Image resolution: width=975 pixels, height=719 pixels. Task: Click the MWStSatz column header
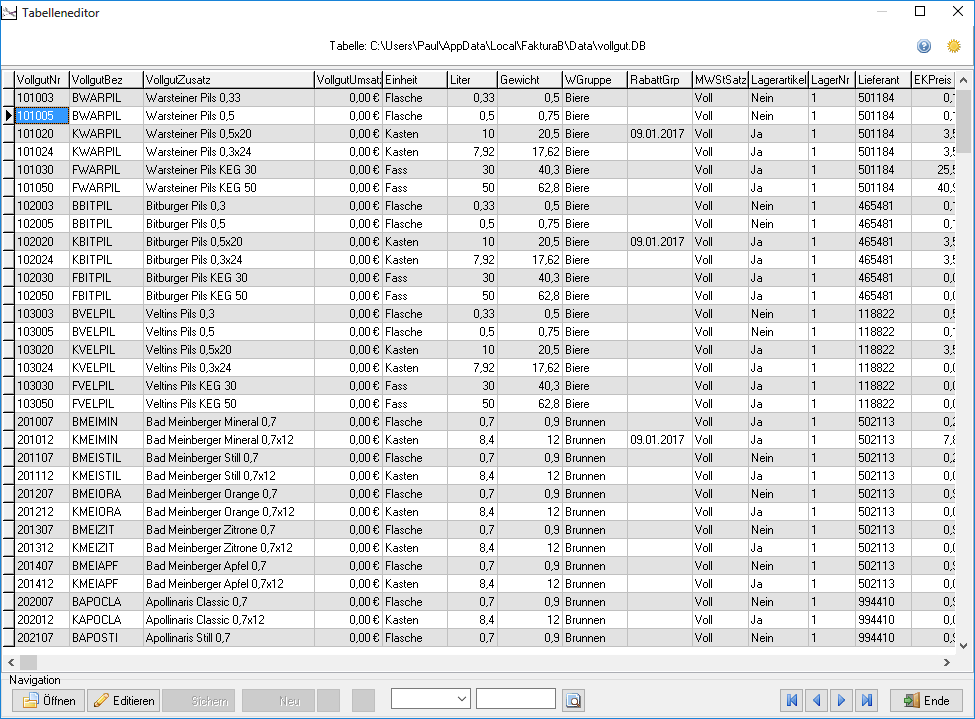[x=721, y=80]
